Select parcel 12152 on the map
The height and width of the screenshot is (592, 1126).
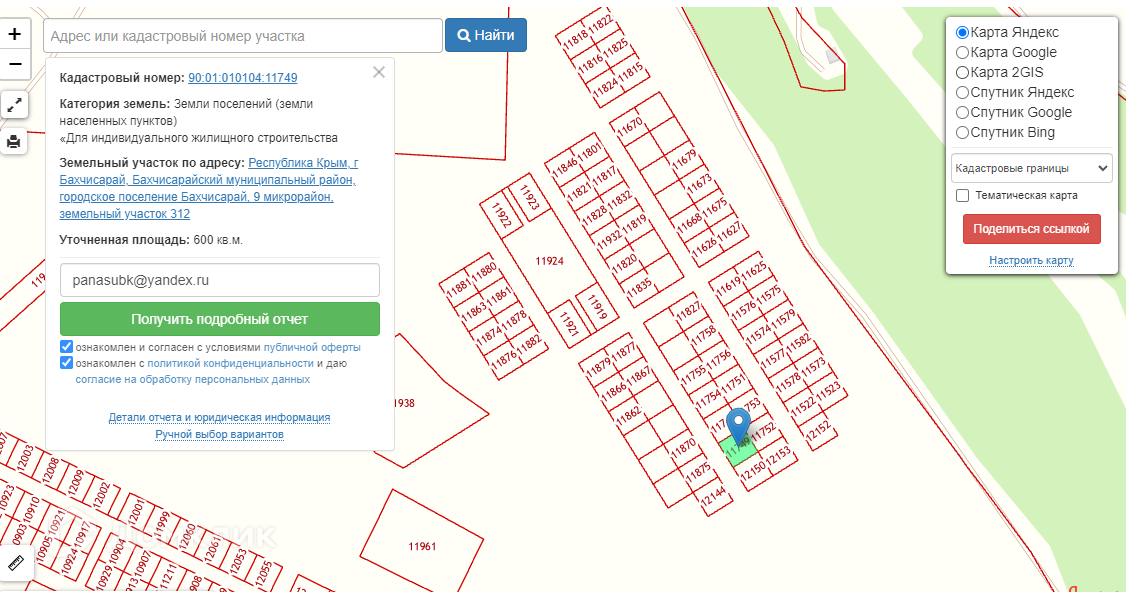point(818,430)
